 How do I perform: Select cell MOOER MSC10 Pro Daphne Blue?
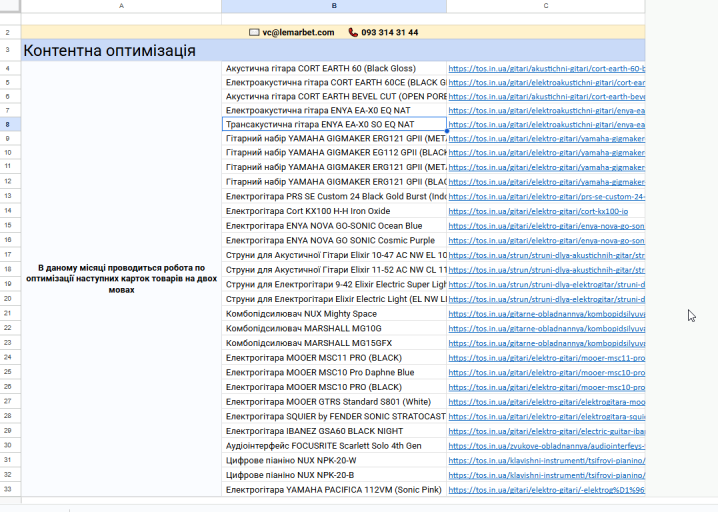334,372
